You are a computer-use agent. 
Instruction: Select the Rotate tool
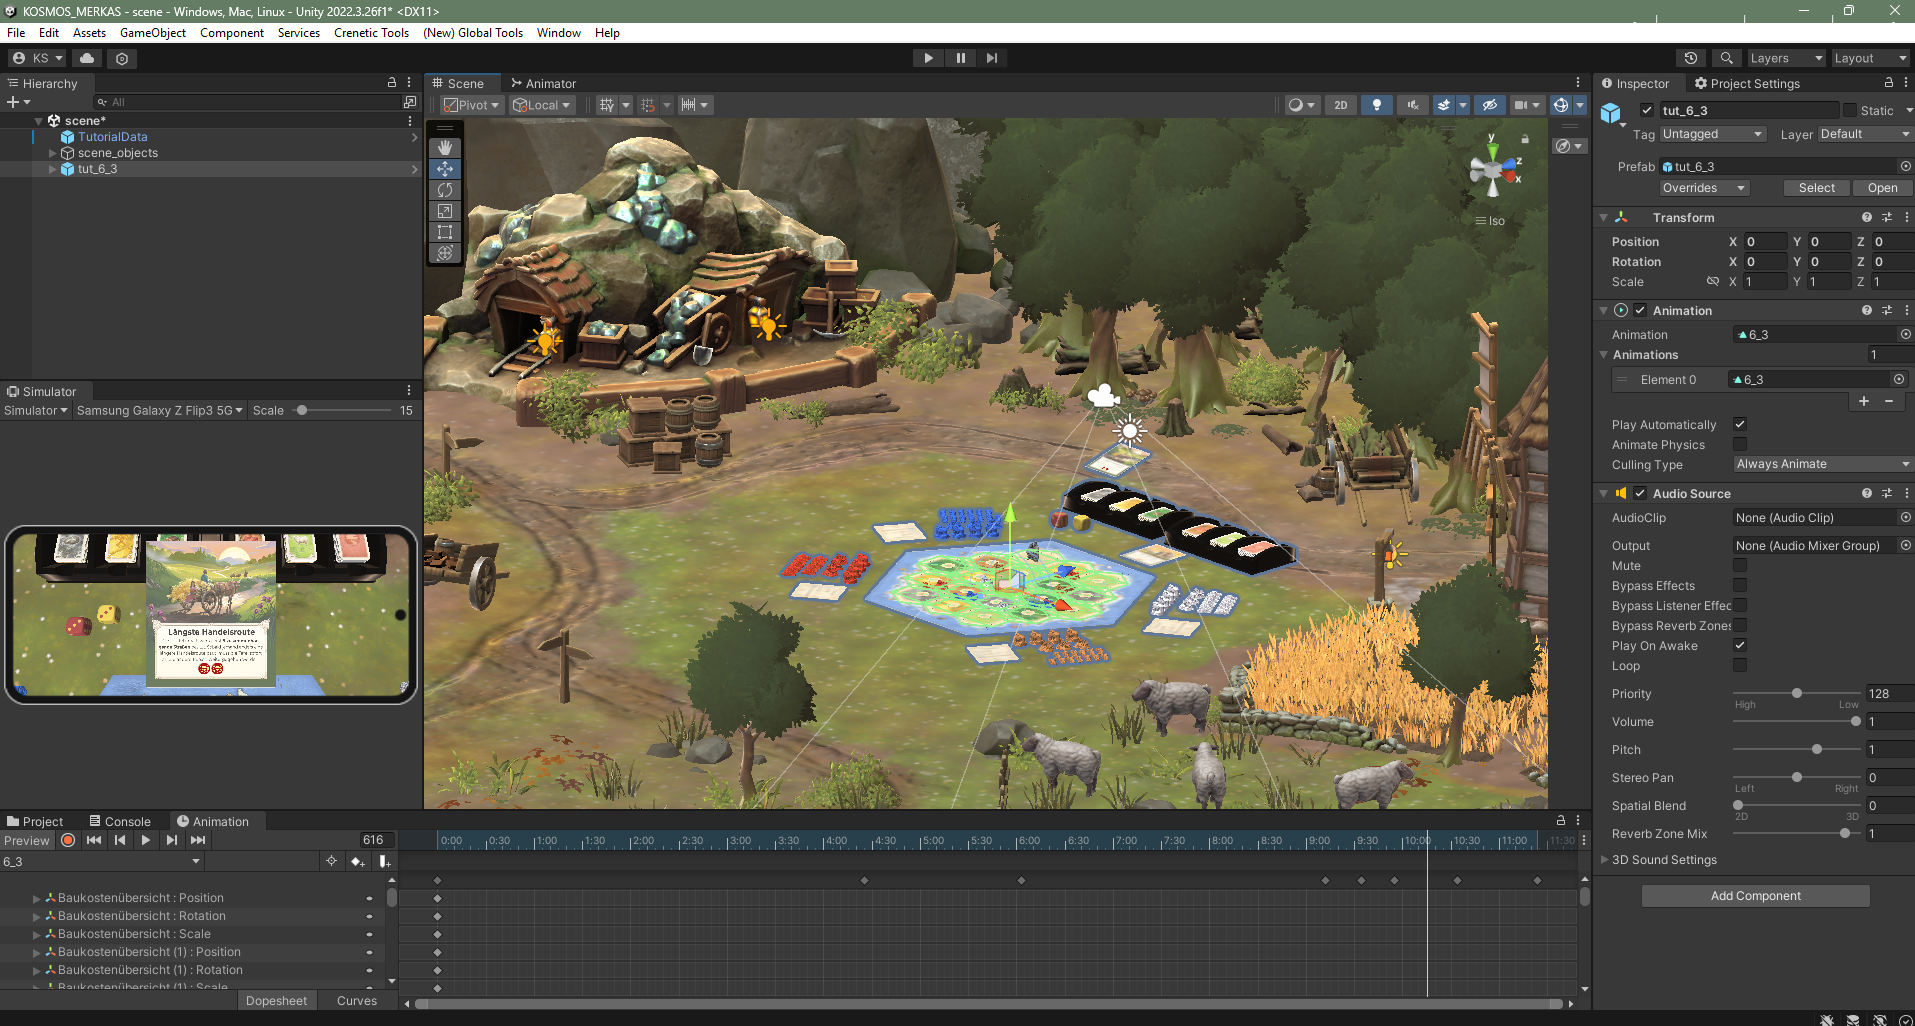click(x=445, y=190)
